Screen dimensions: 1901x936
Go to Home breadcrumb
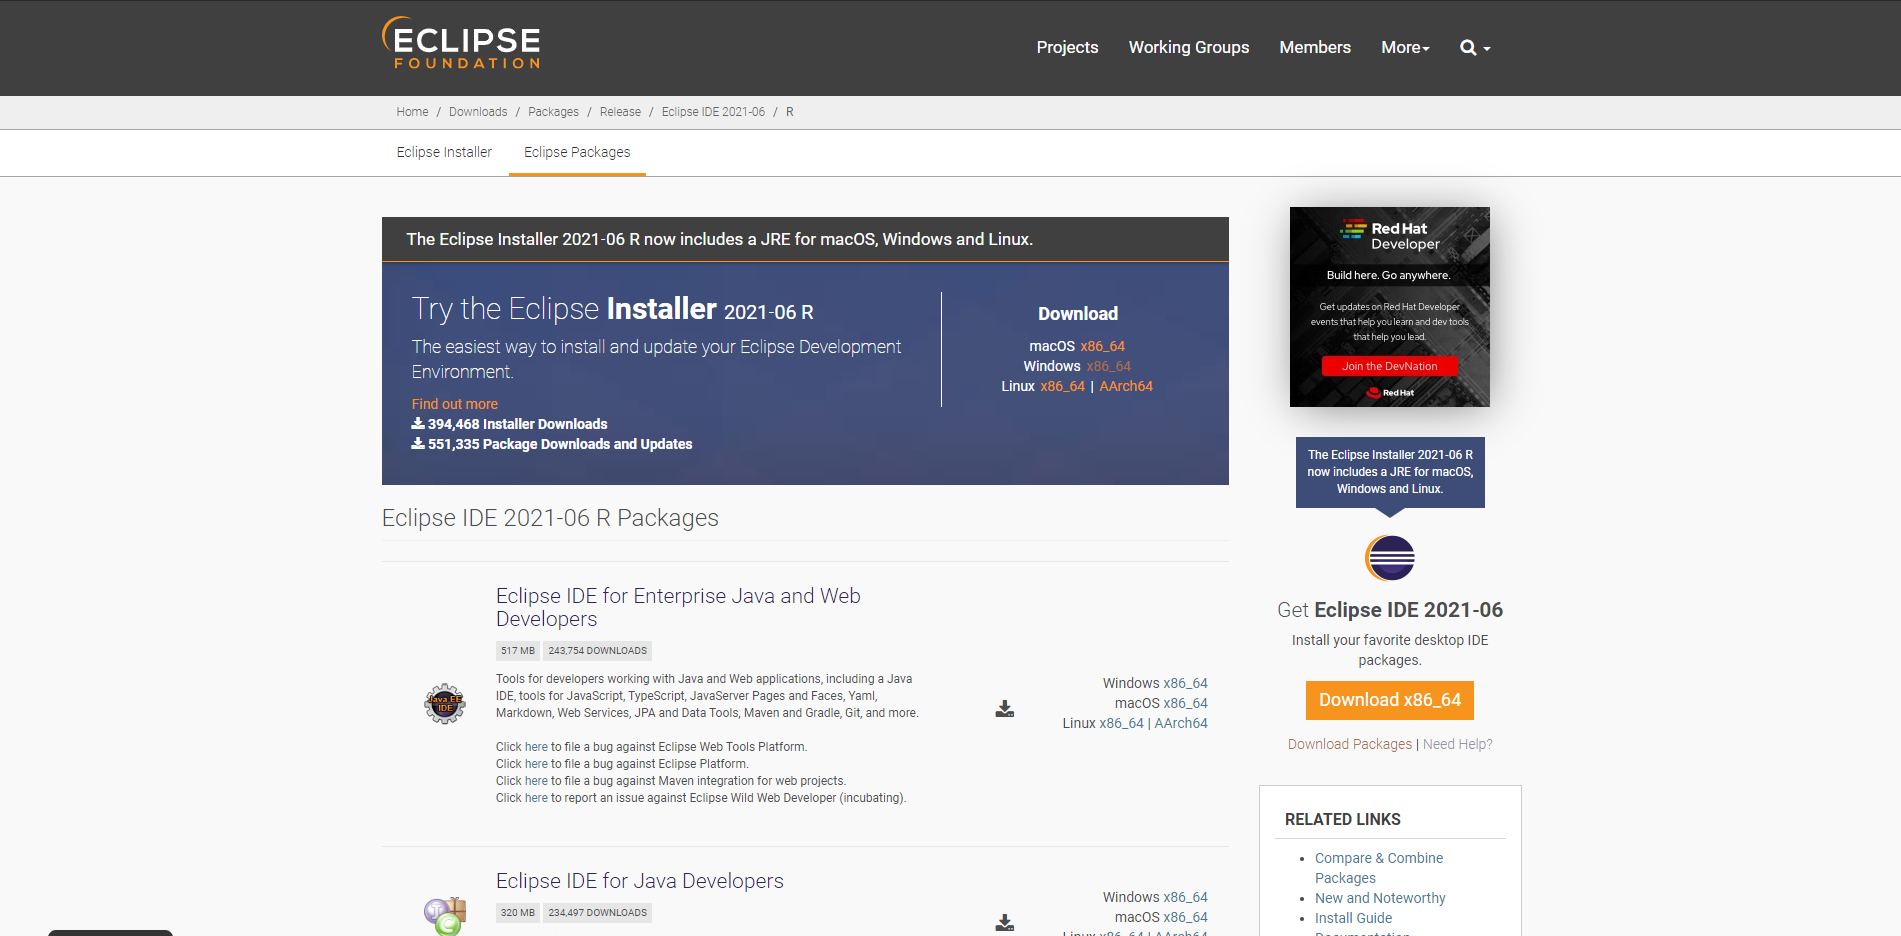412,112
